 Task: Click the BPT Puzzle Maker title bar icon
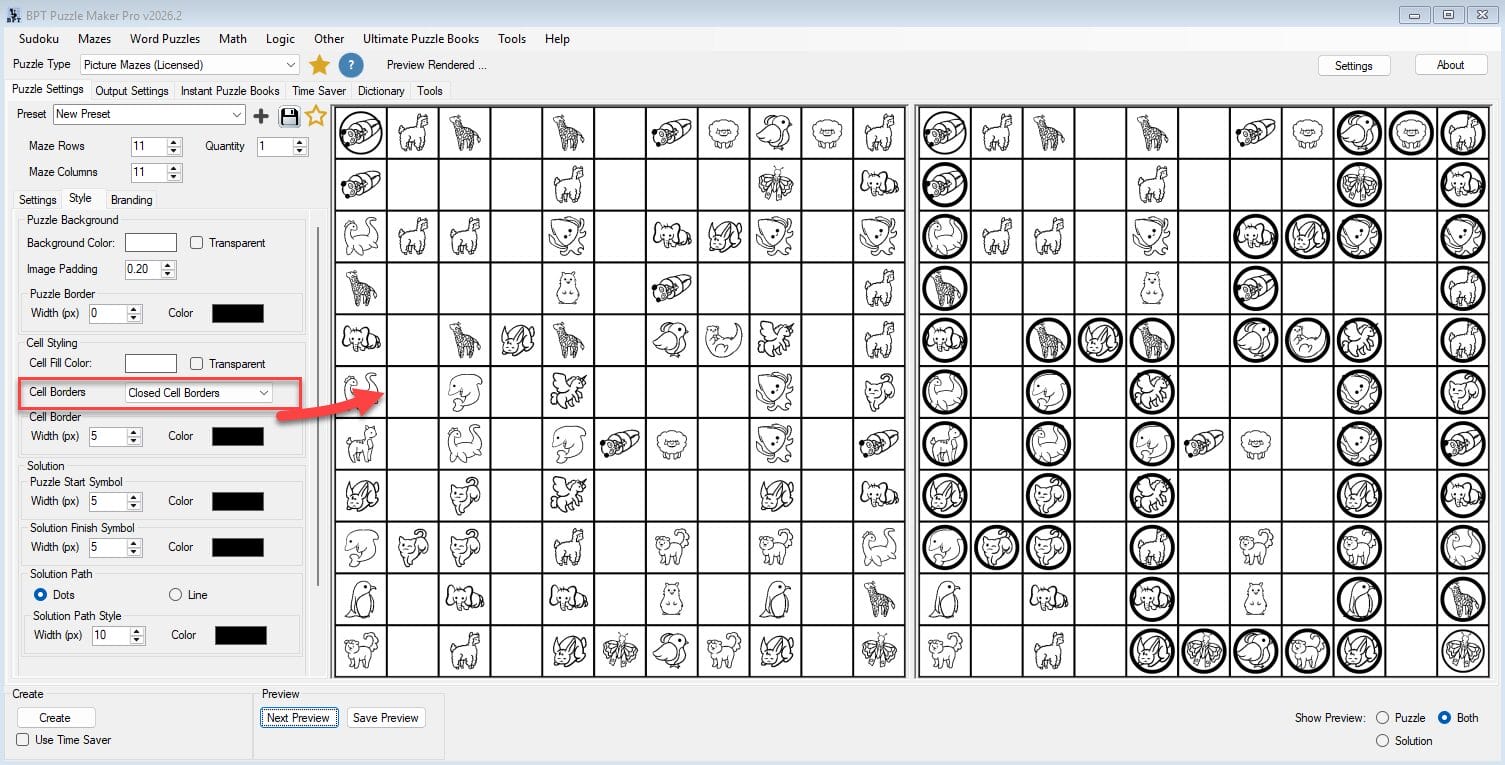pos(11,15)
